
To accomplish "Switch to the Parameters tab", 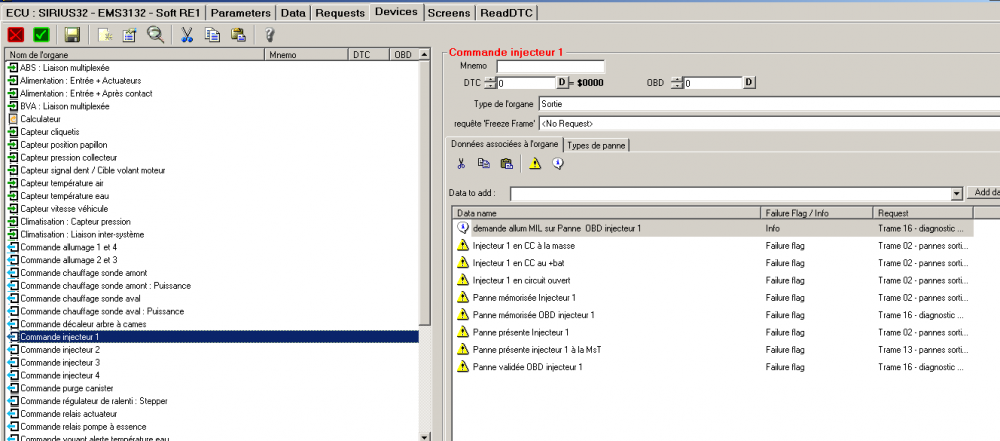I will (x=242, y=12).
